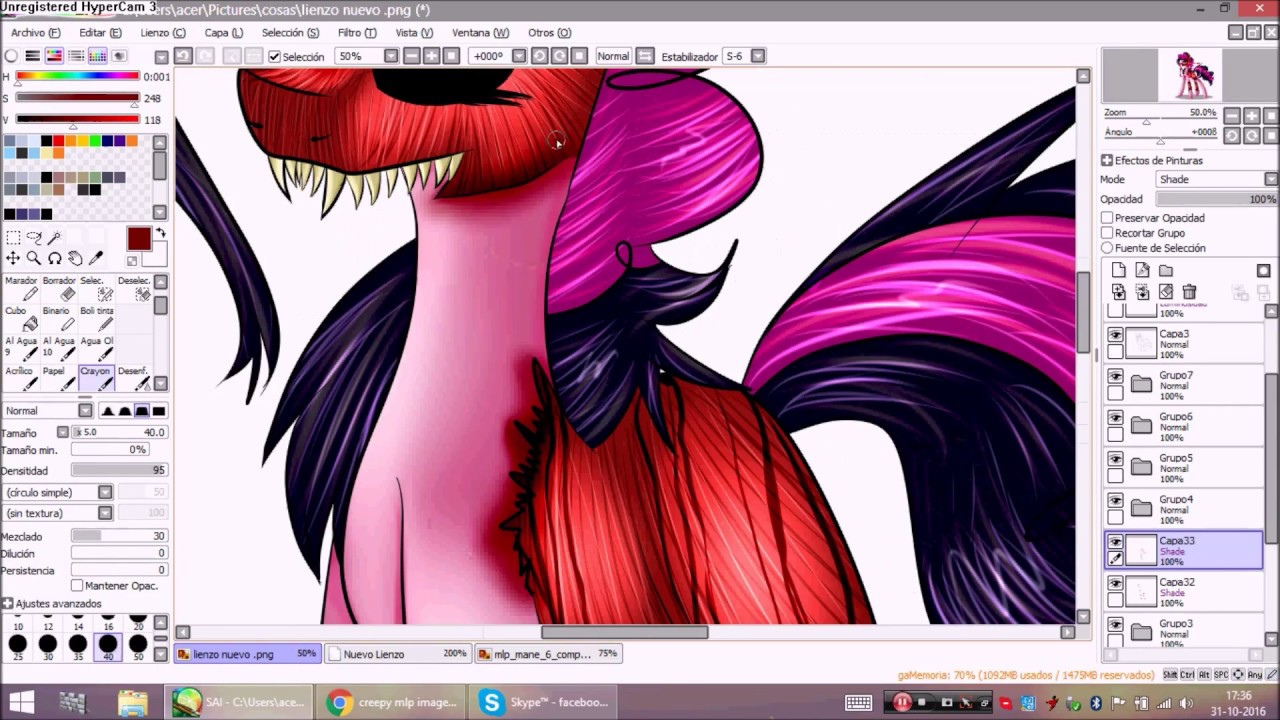Image resolution: width=1280 pixels, height=720 pixels.
Task: Flip canvas view horizontally icon
Action: pos(645,56)
